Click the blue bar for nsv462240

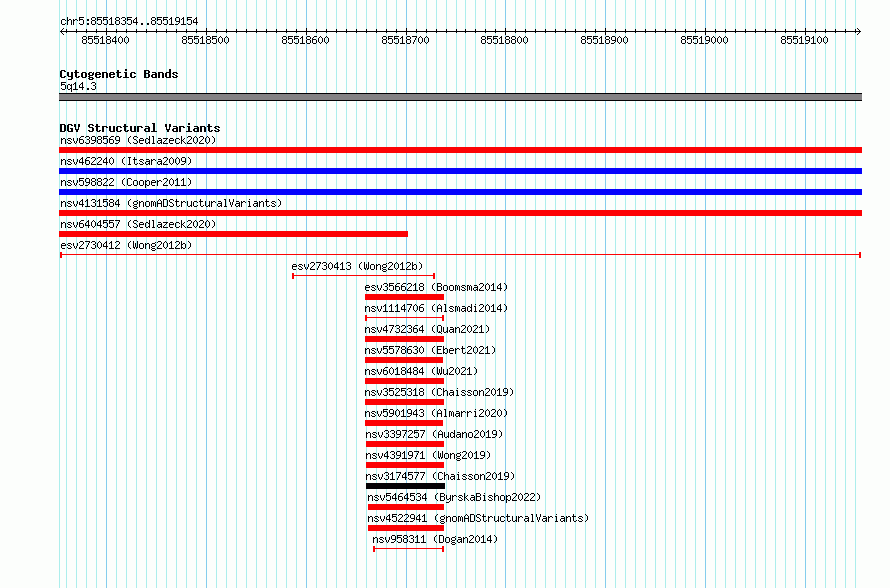click(460, 171)
